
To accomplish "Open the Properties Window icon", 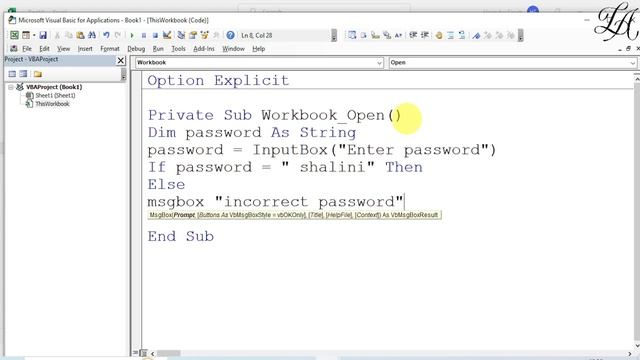I will pos(193,36).
